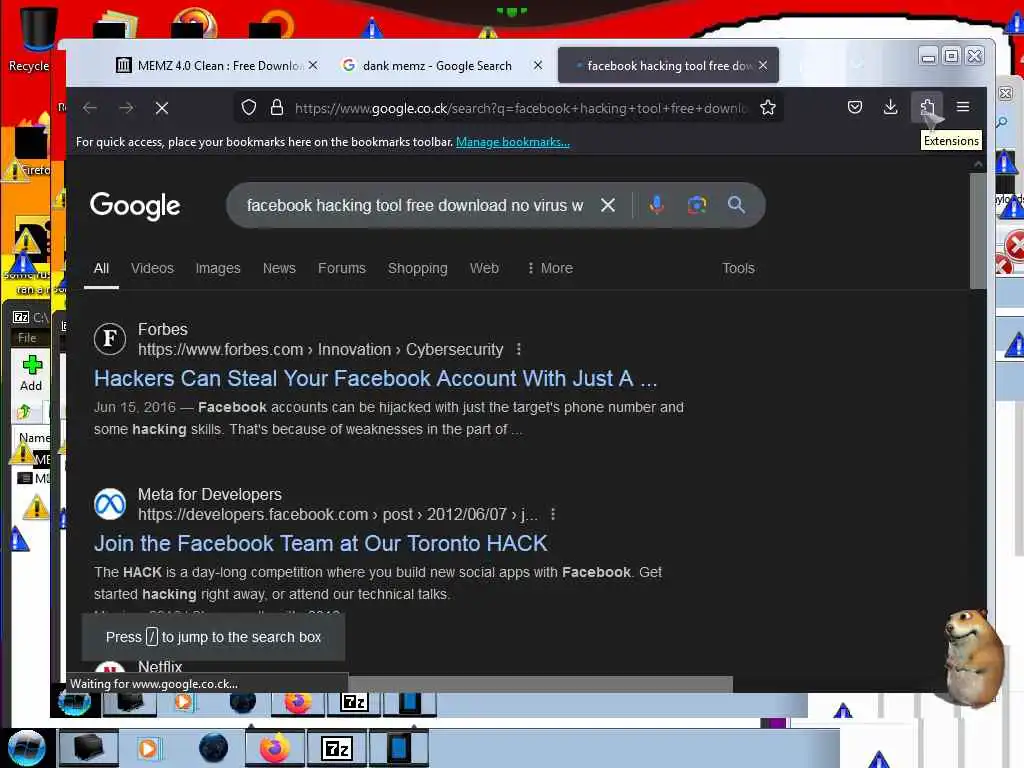Viewport: 1024px width, 768px height.
Task: Open Forums results tab
Action: point(342,268)
